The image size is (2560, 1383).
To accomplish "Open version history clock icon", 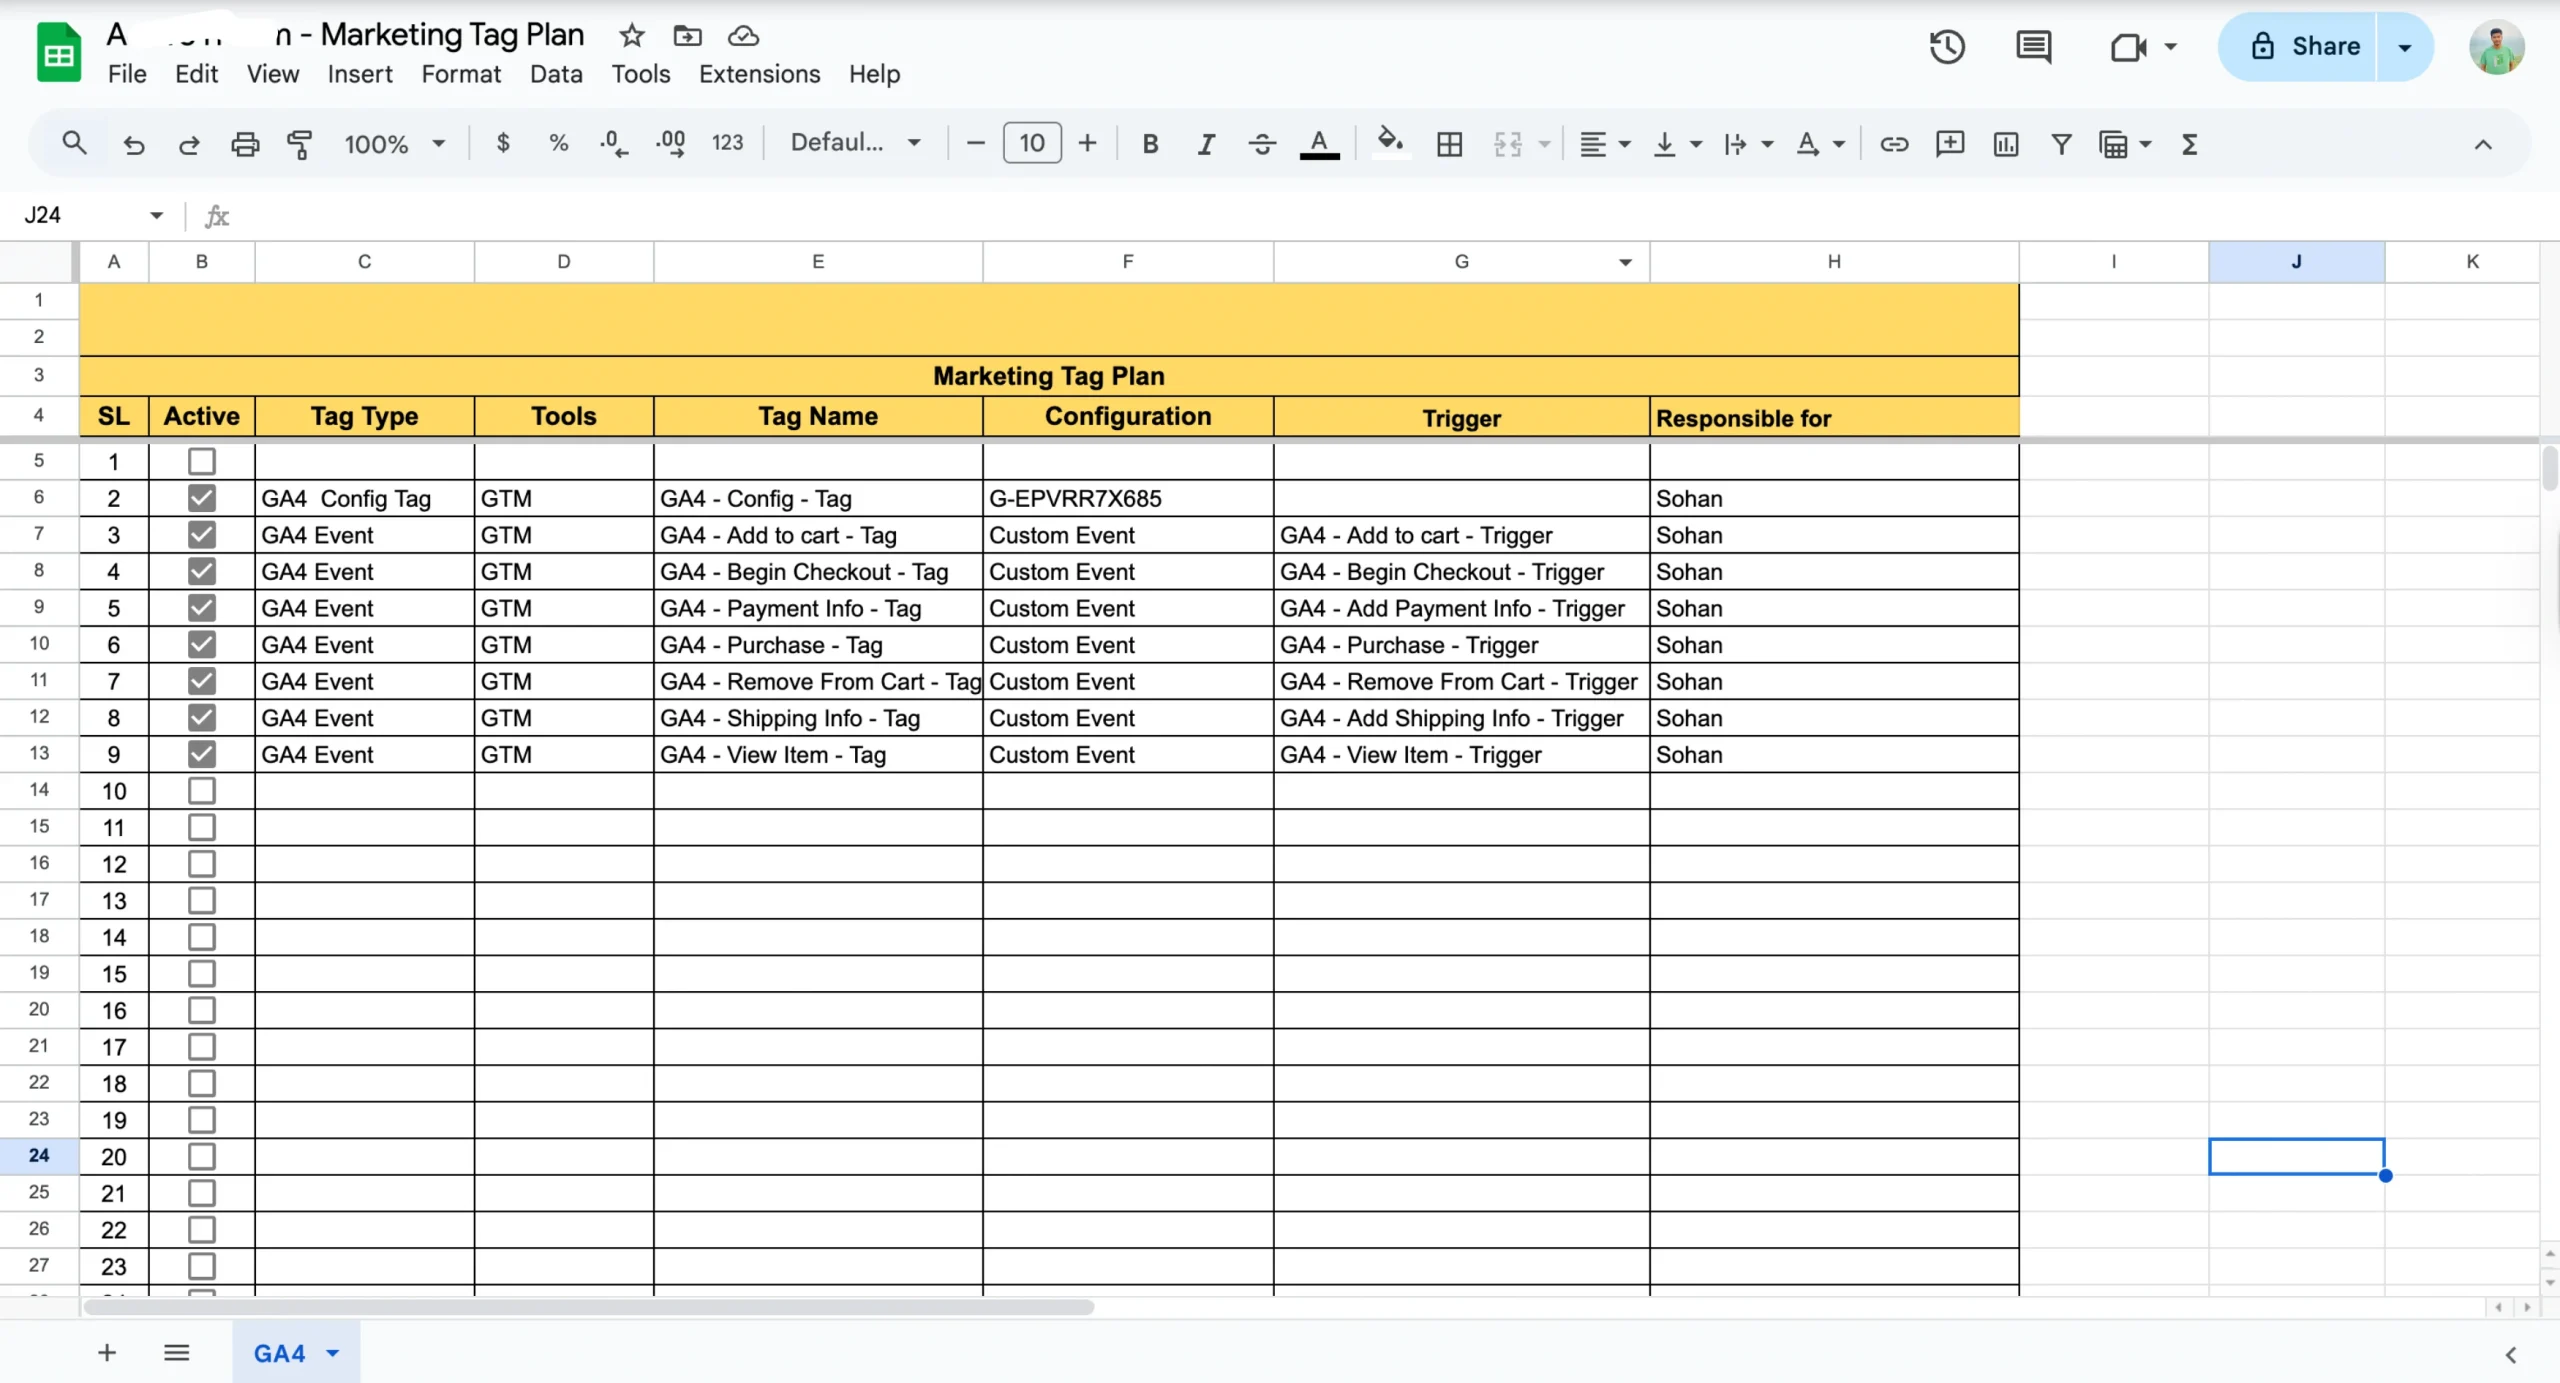I will click(x=1946, y=47).
